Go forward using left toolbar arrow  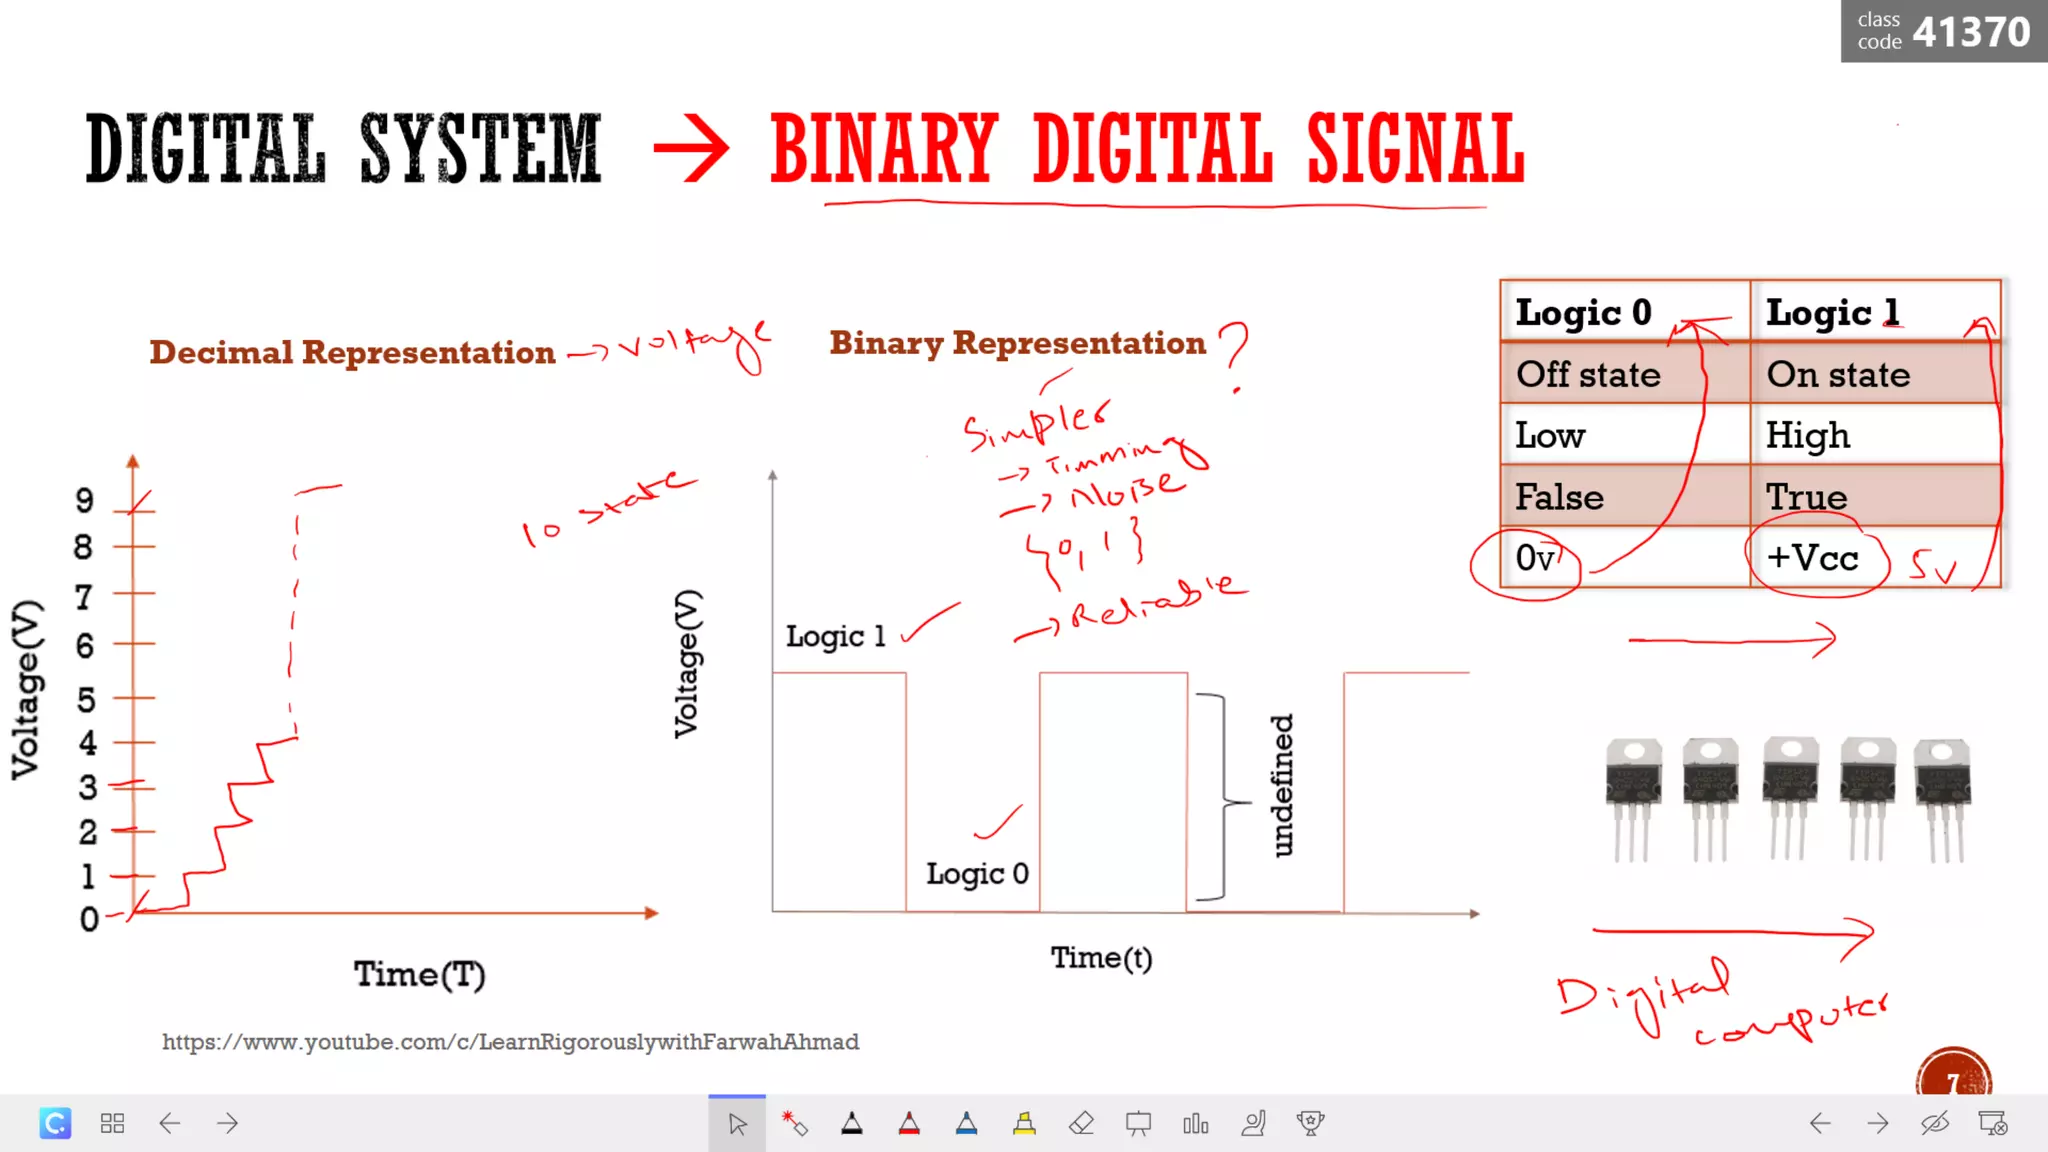[228, 1123]
